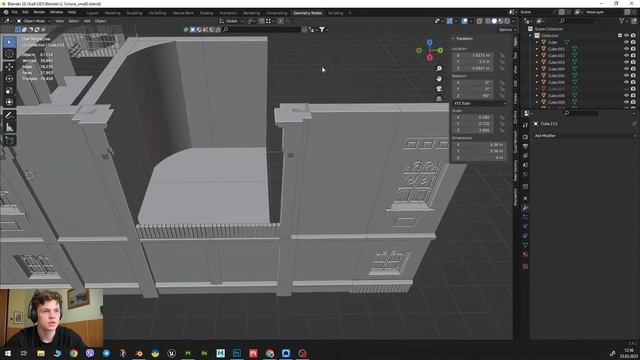
Task: Select the Transform tool
Action: point(9,102)
